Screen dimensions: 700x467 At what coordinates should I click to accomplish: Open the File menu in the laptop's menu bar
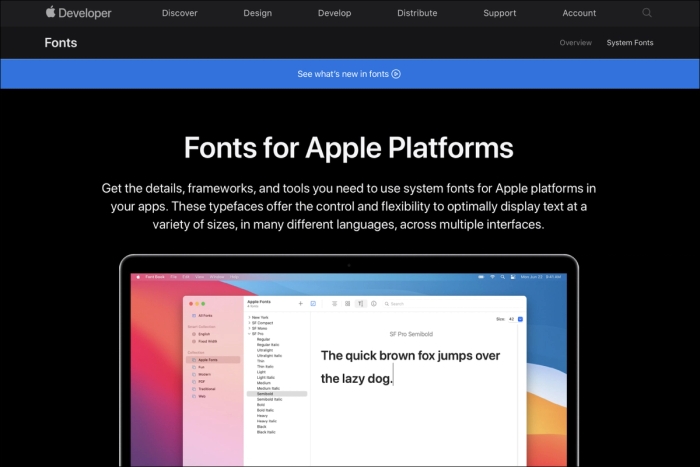174,277
